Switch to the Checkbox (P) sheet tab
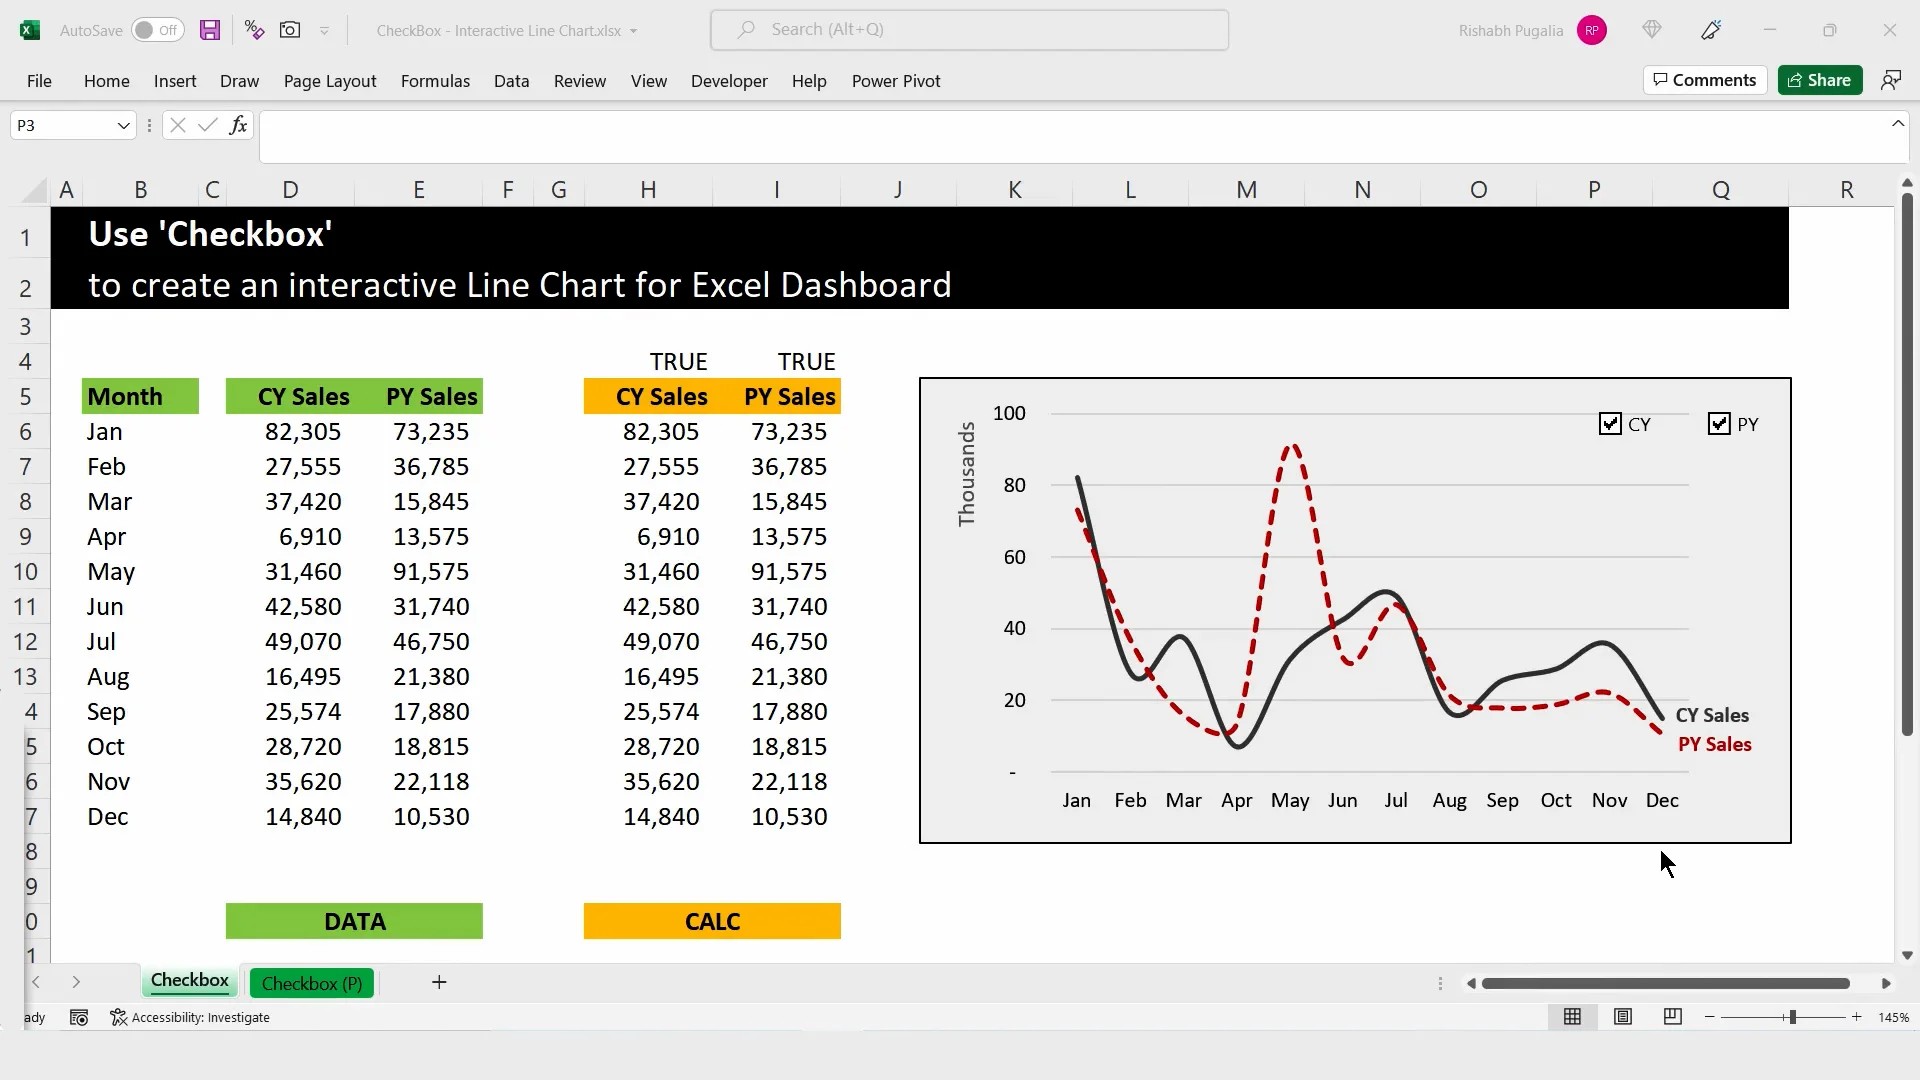This screenshot has height=1080, width=1920. pyautogui.click(x=311, y=983)
